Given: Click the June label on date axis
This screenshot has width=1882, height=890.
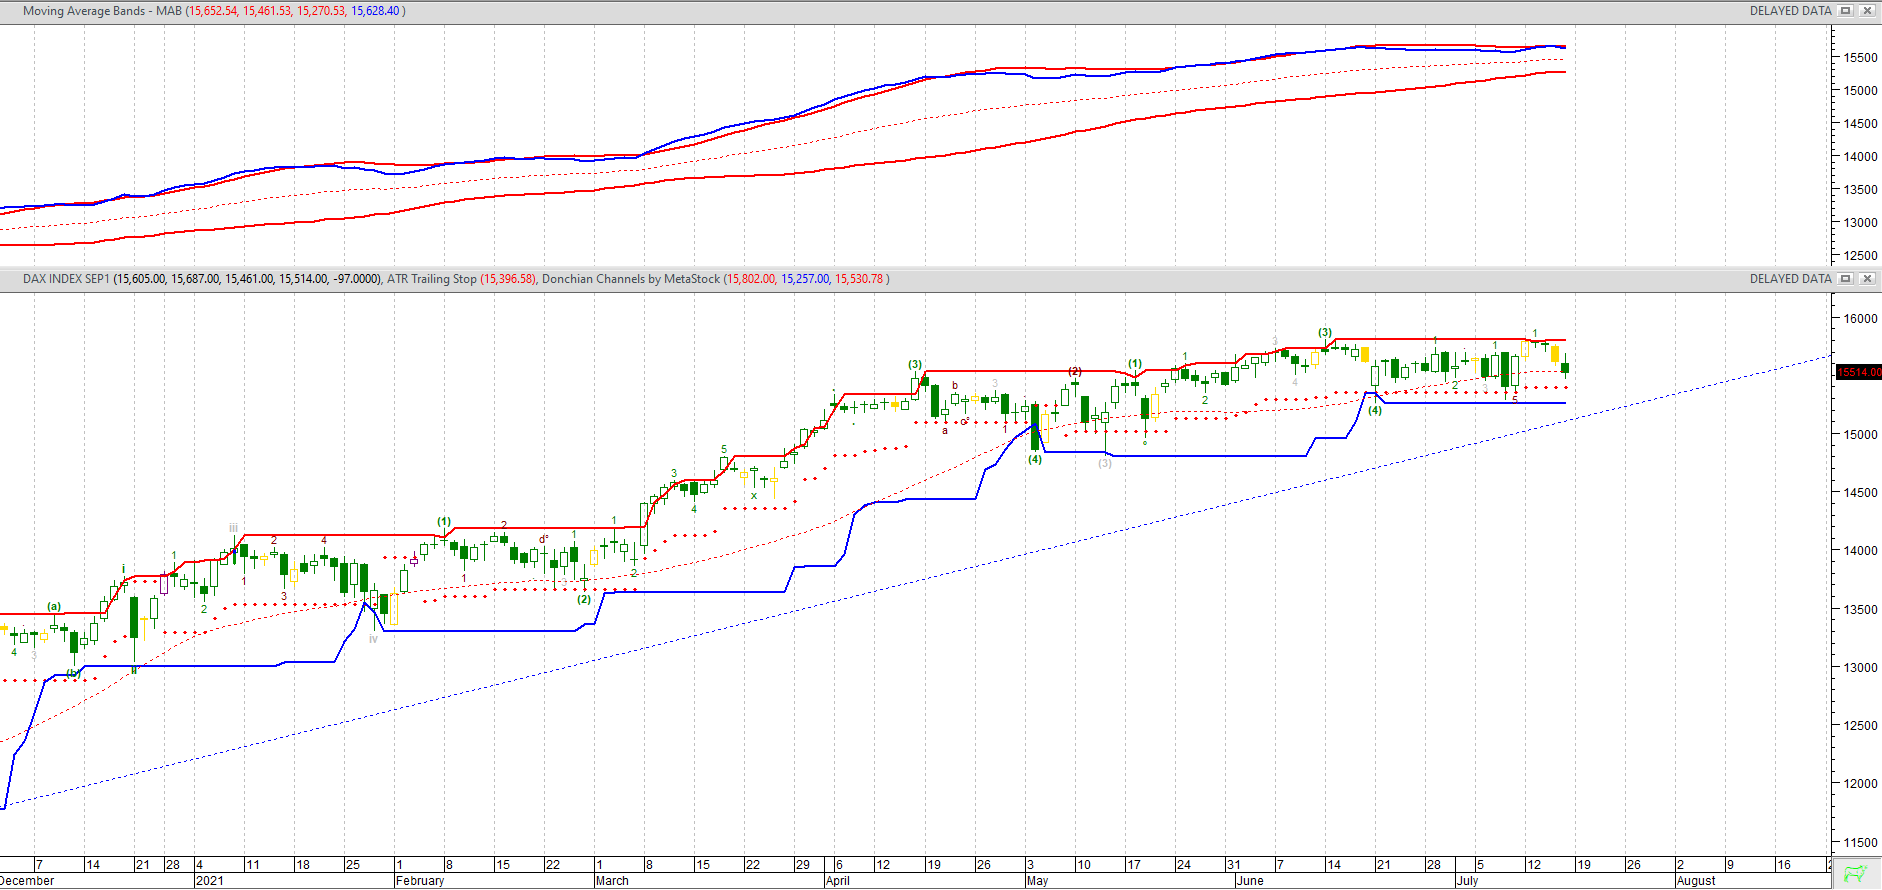Looking at the screenshot, I should (x=1250, y=881).
